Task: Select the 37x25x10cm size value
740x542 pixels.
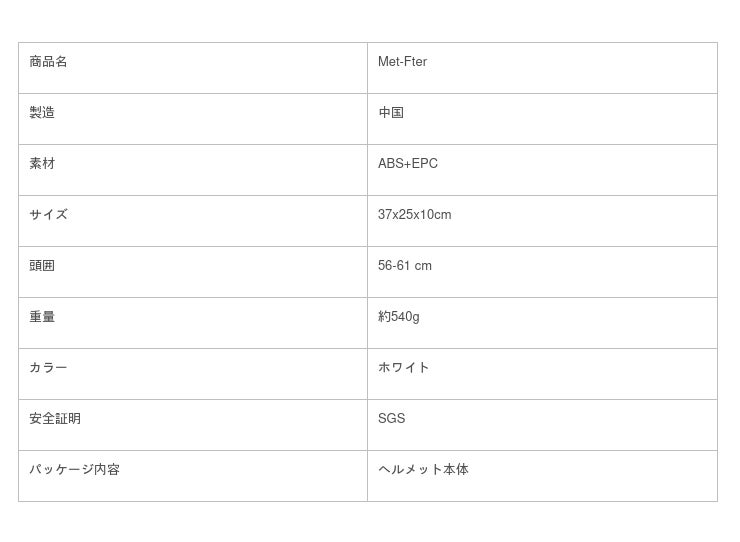Action: coord(414,215)
